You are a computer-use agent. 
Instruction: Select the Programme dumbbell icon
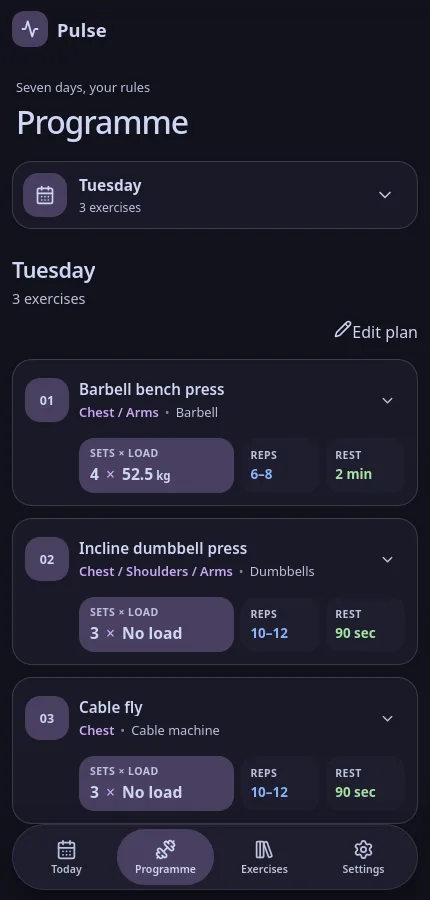point(165,849)
